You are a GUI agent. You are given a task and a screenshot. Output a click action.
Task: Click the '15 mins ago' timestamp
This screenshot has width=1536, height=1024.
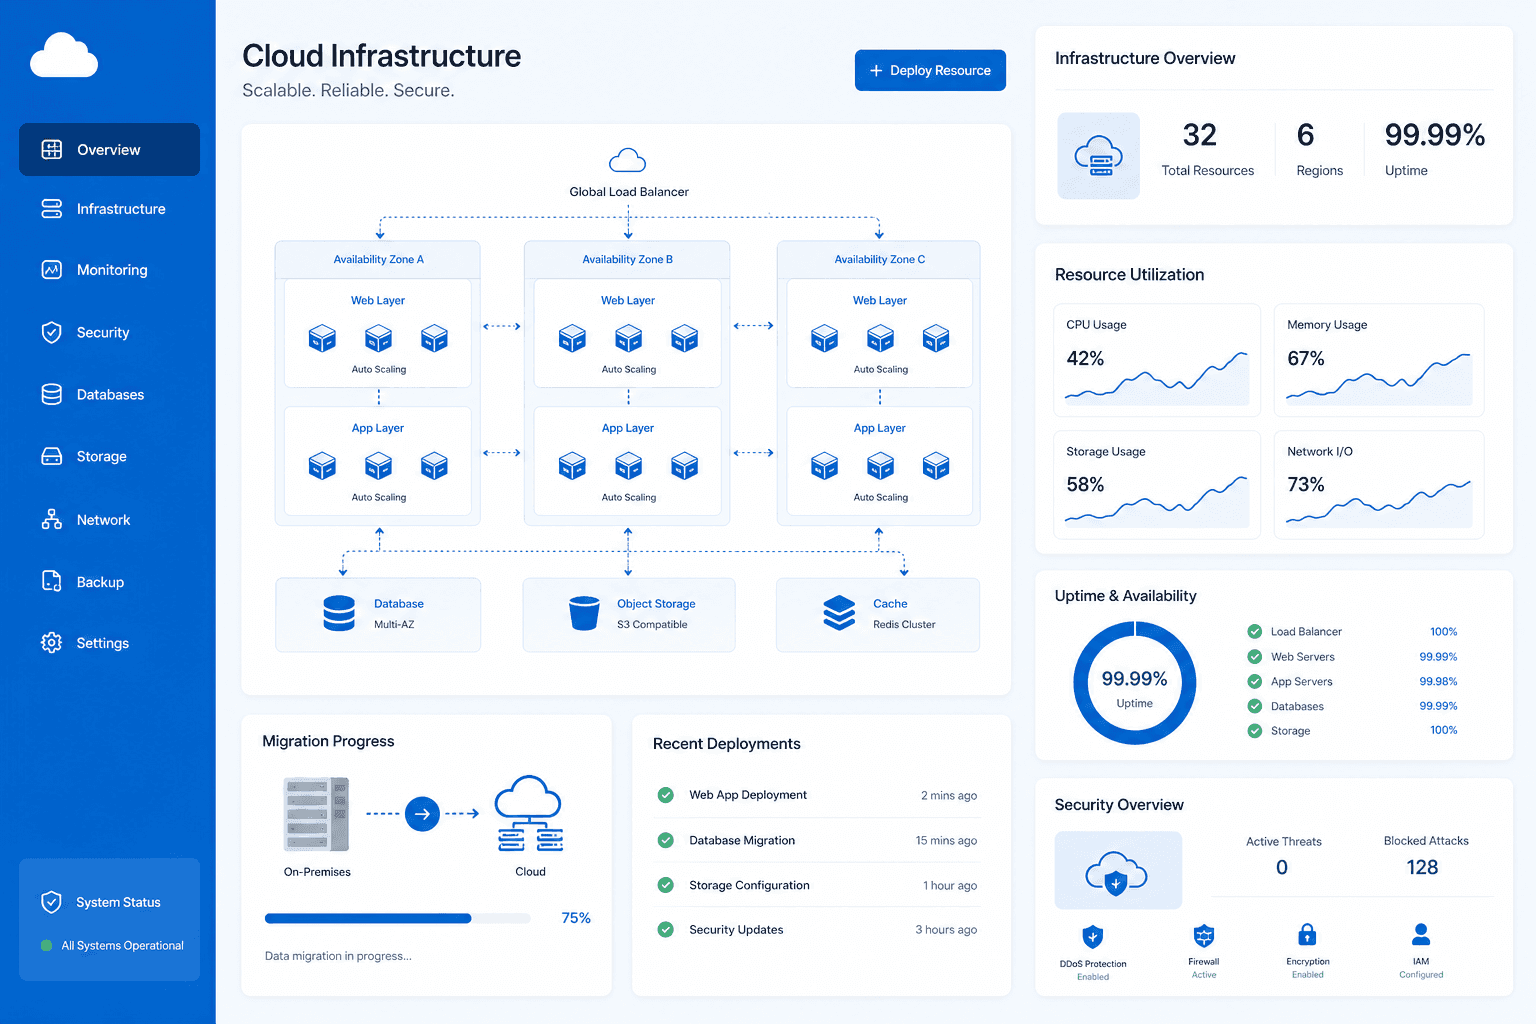(x=946, y=840)
